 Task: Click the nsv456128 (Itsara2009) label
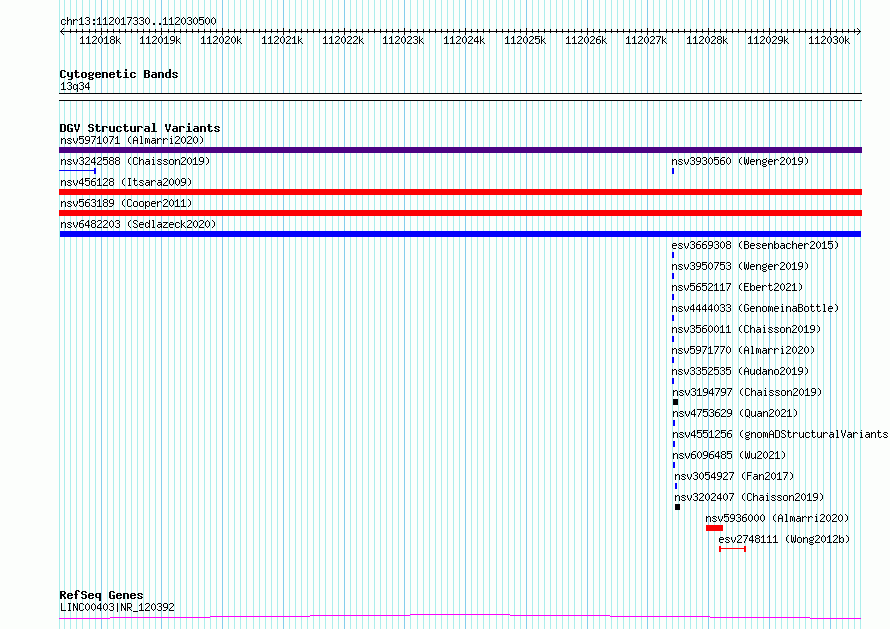(x=126, y=182)
